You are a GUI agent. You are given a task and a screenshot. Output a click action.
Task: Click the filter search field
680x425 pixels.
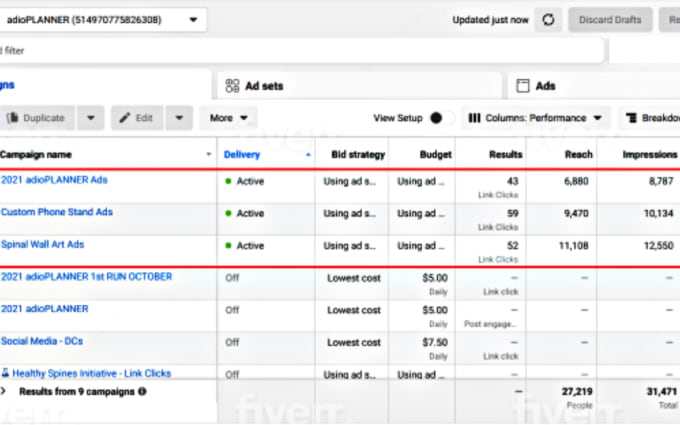pos(301,51)
